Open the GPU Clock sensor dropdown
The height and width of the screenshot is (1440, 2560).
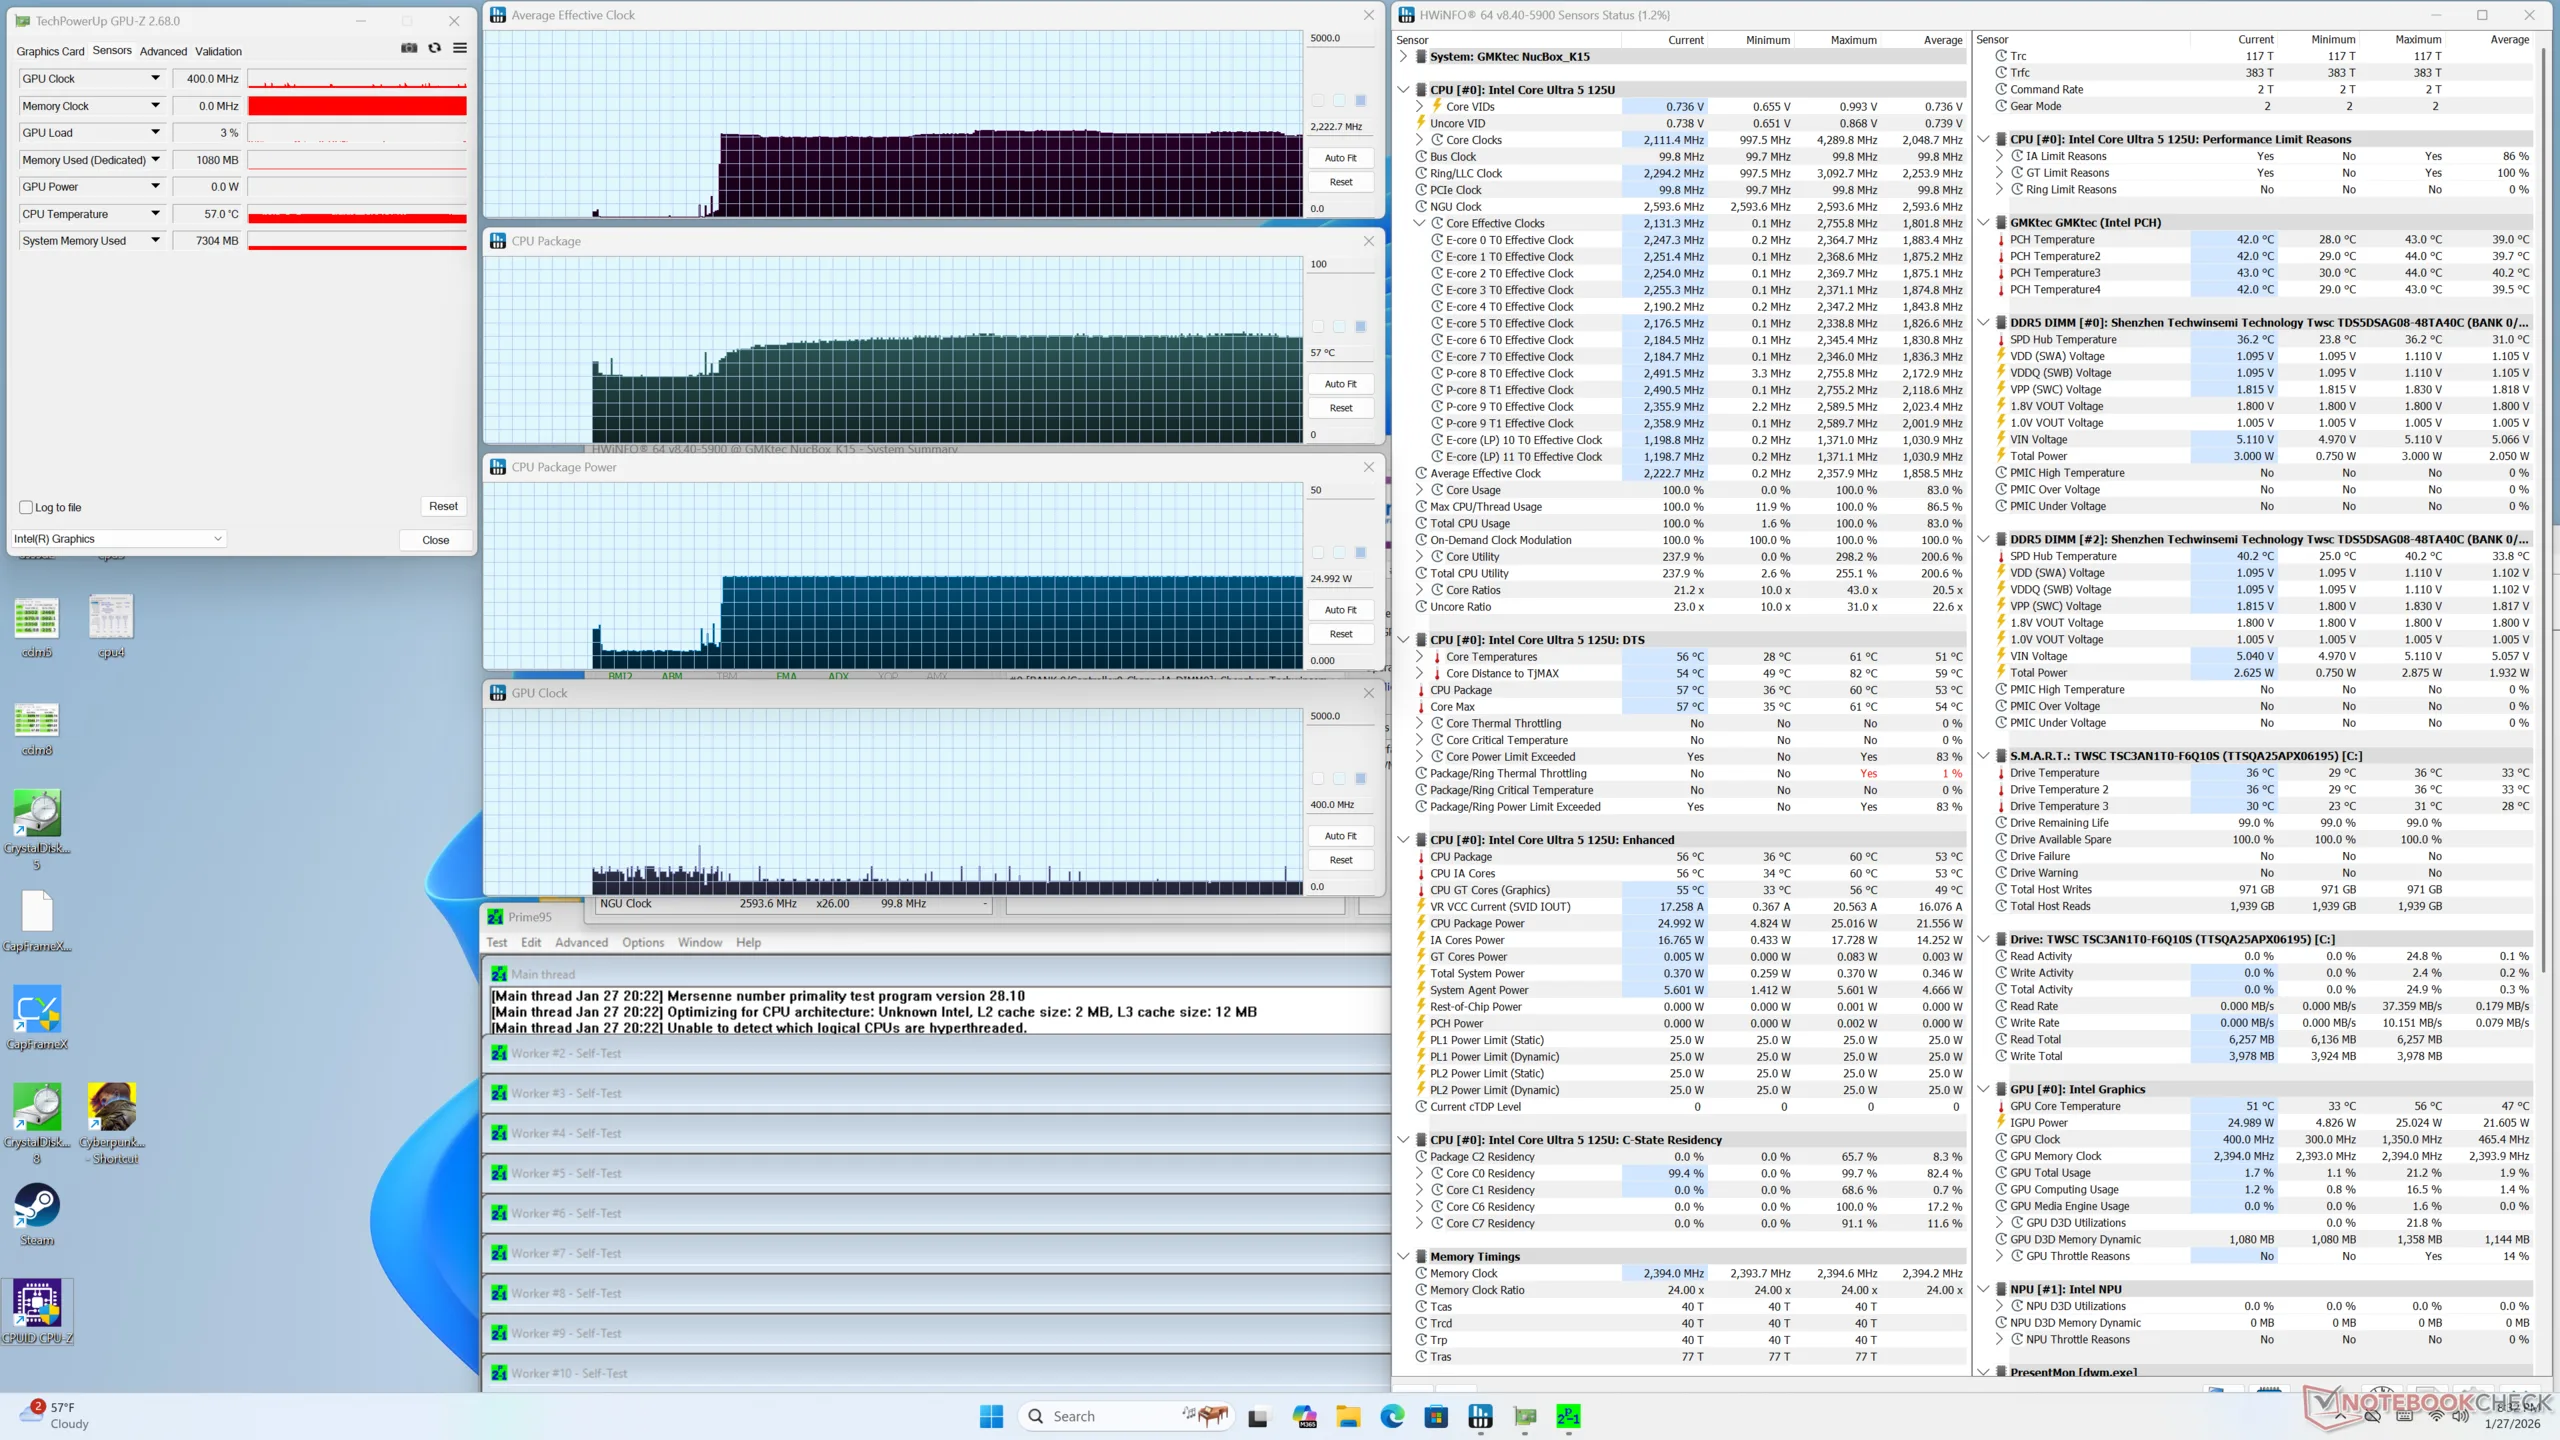pos(155,78)
